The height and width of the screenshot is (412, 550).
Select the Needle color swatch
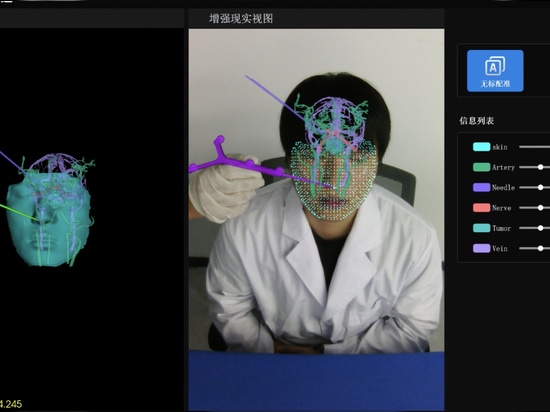click(x=482, y=187)
